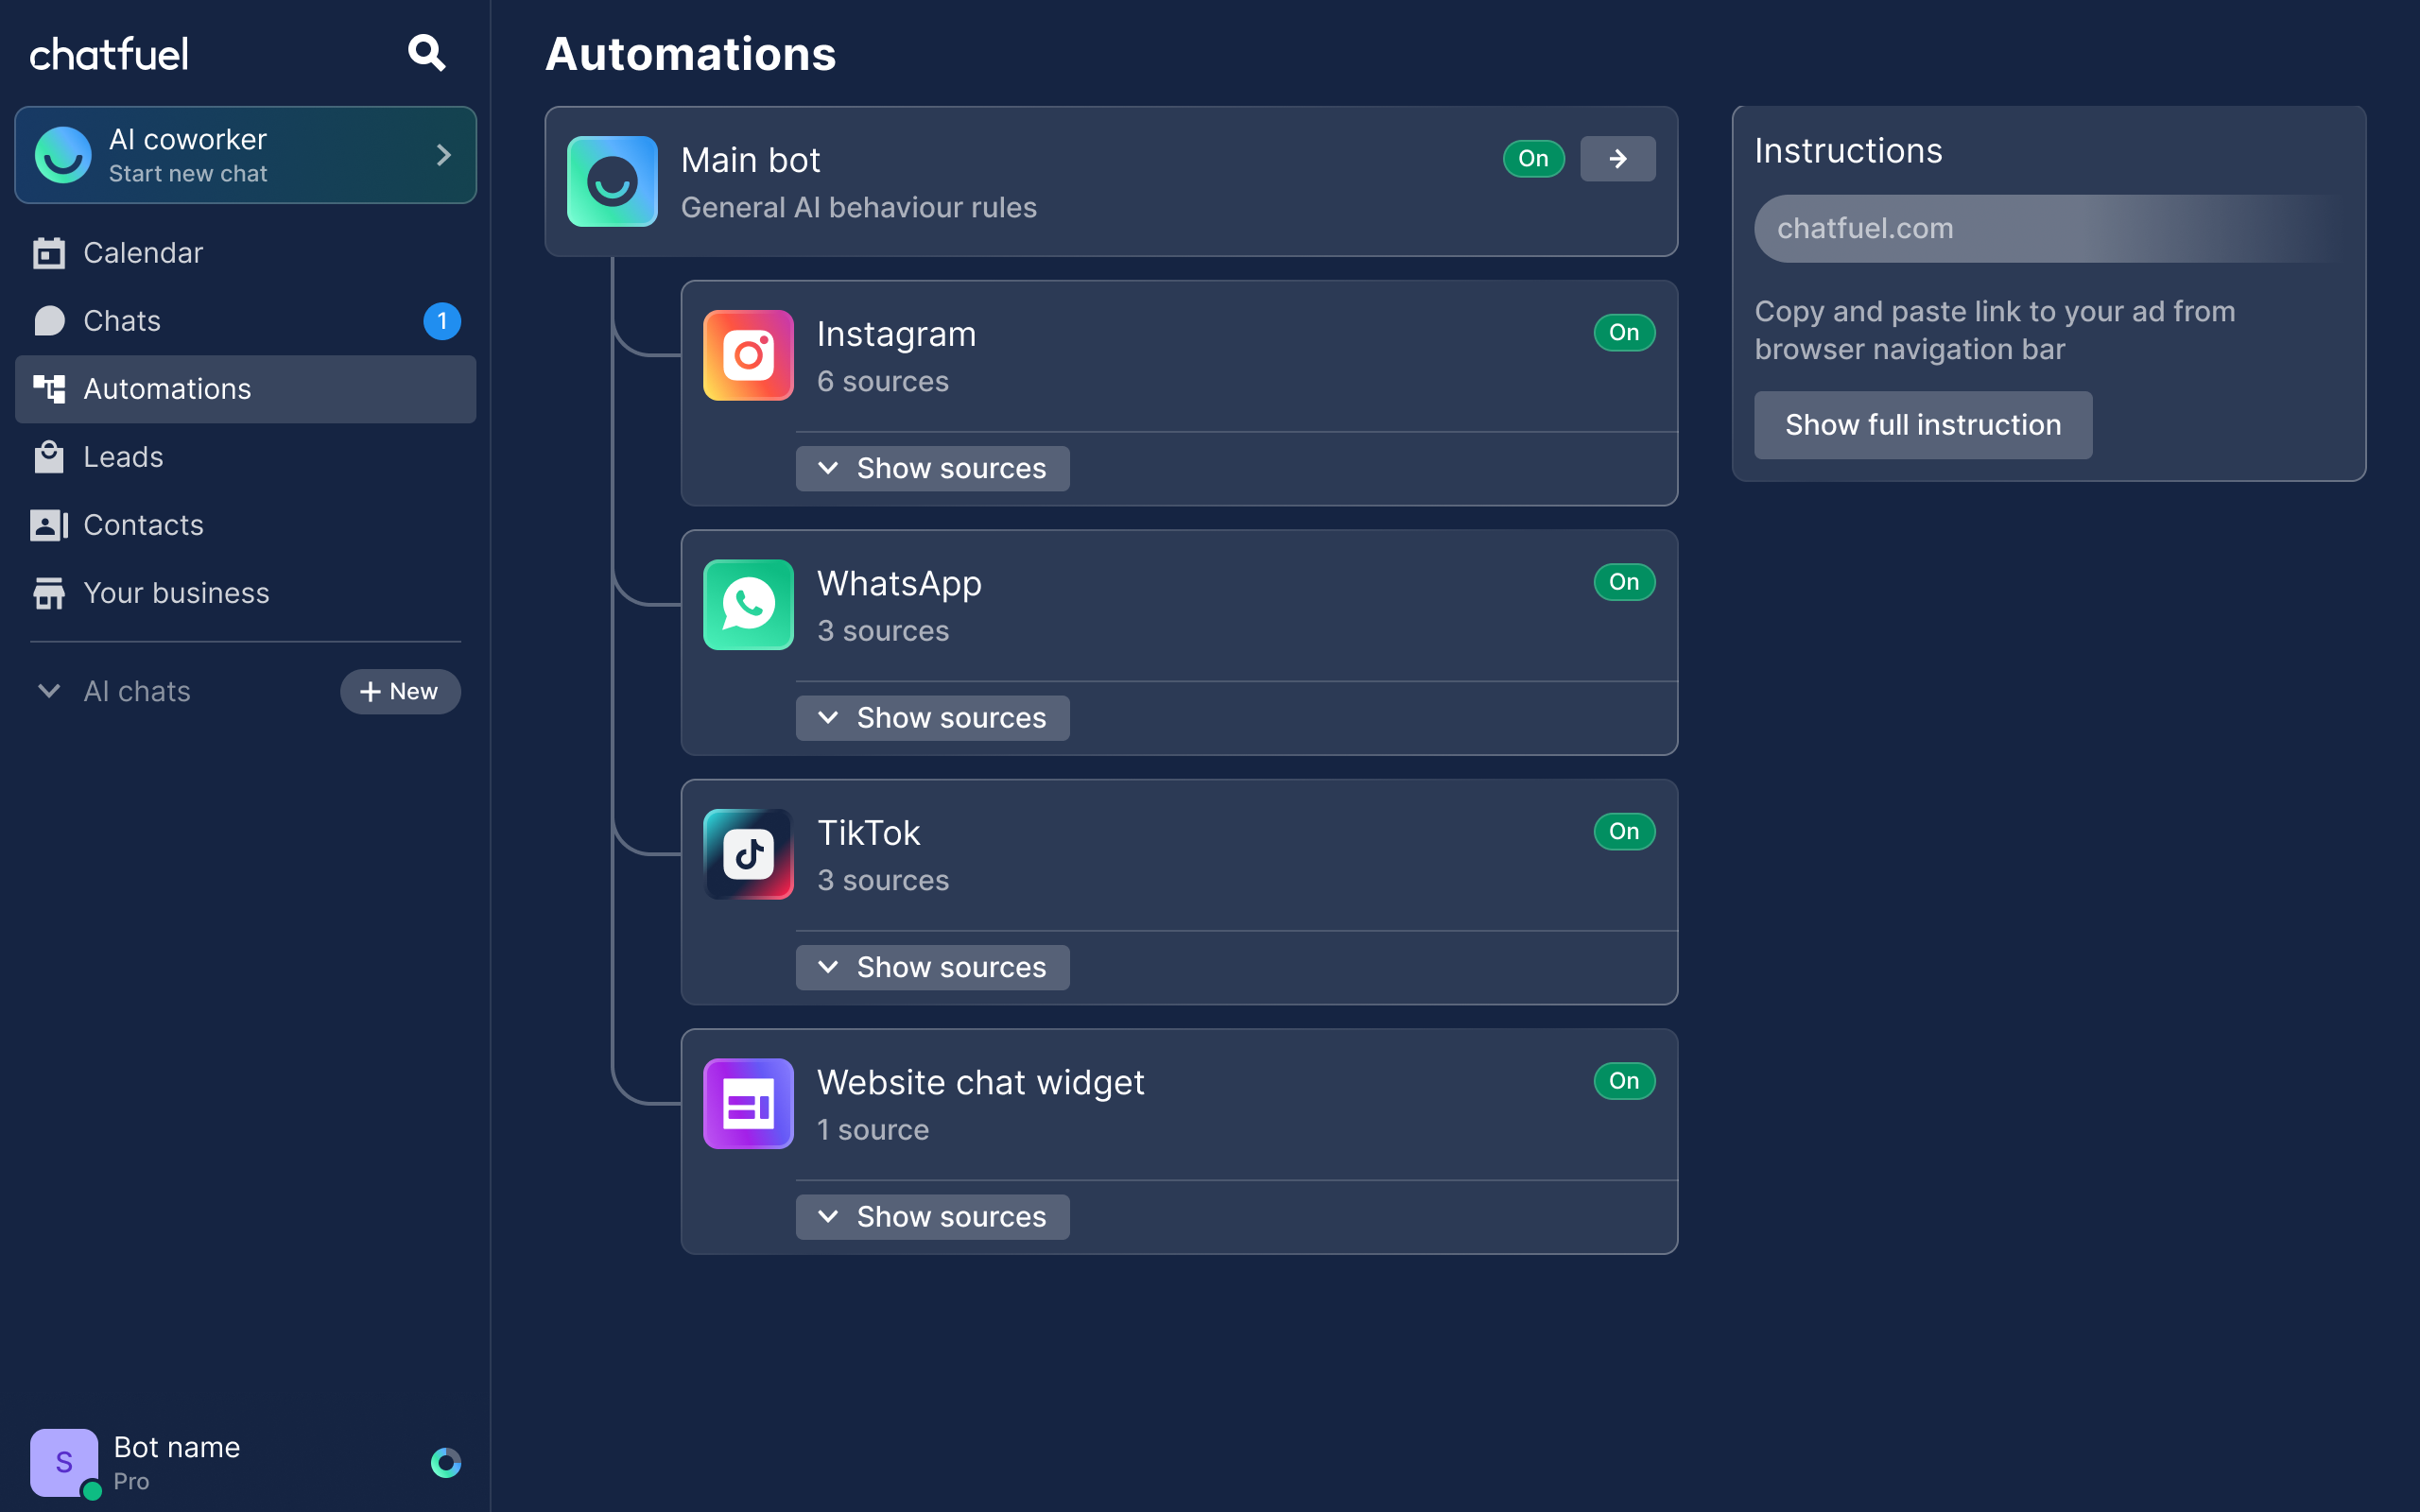
Task: Select Automations in the sidebar
Action: pos(245,389)
